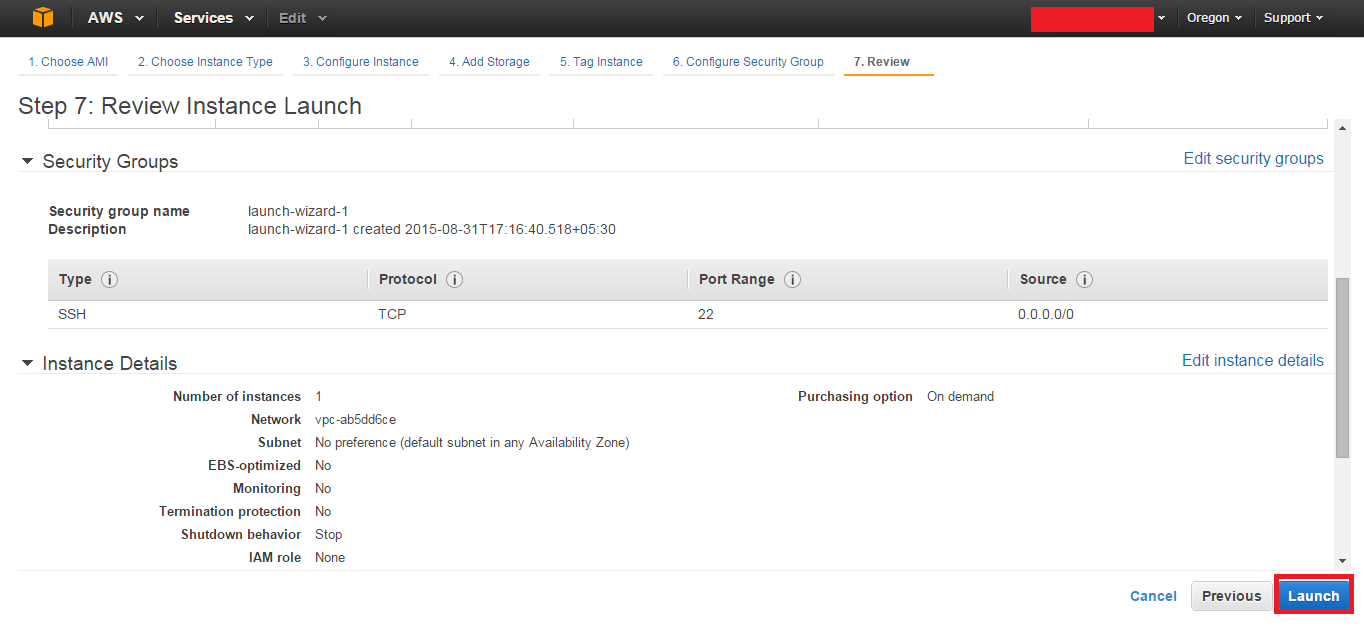This screenshot has width=1364, height=633.
Task: Open the Support dropdown menu
Action: [x=1293, y=18]
